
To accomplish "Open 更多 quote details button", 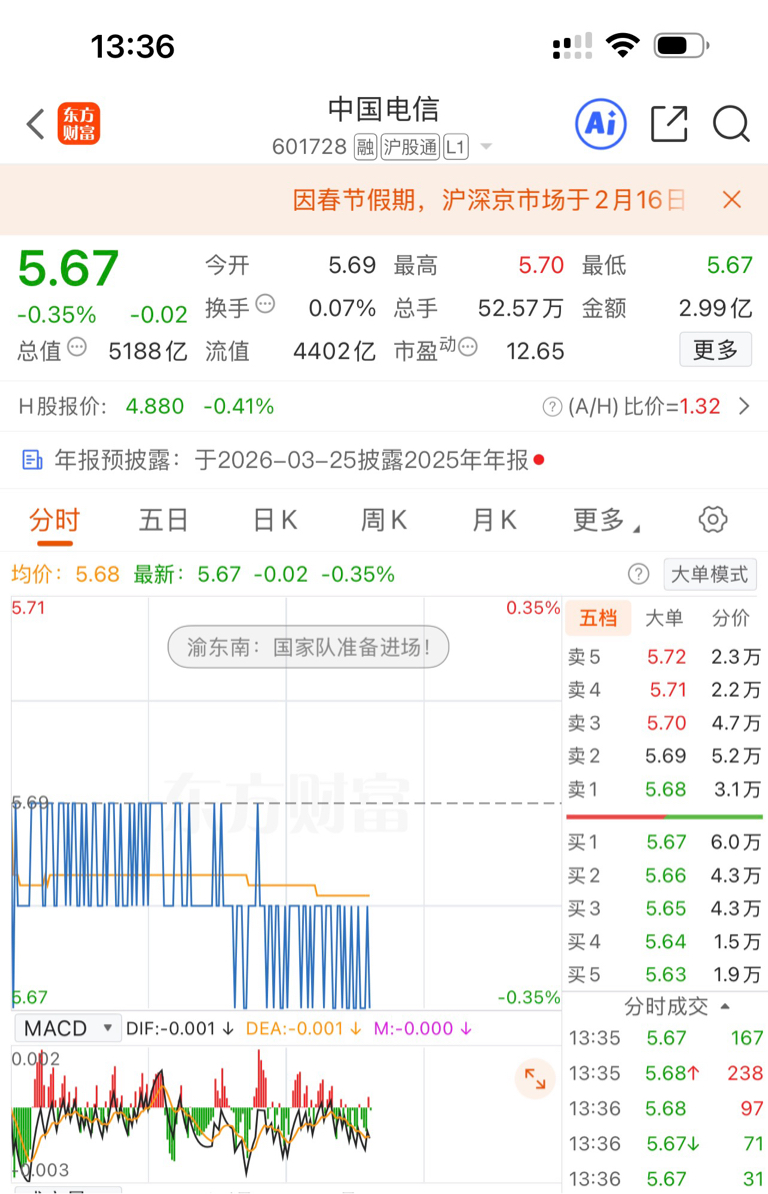I will coord(715,350).
